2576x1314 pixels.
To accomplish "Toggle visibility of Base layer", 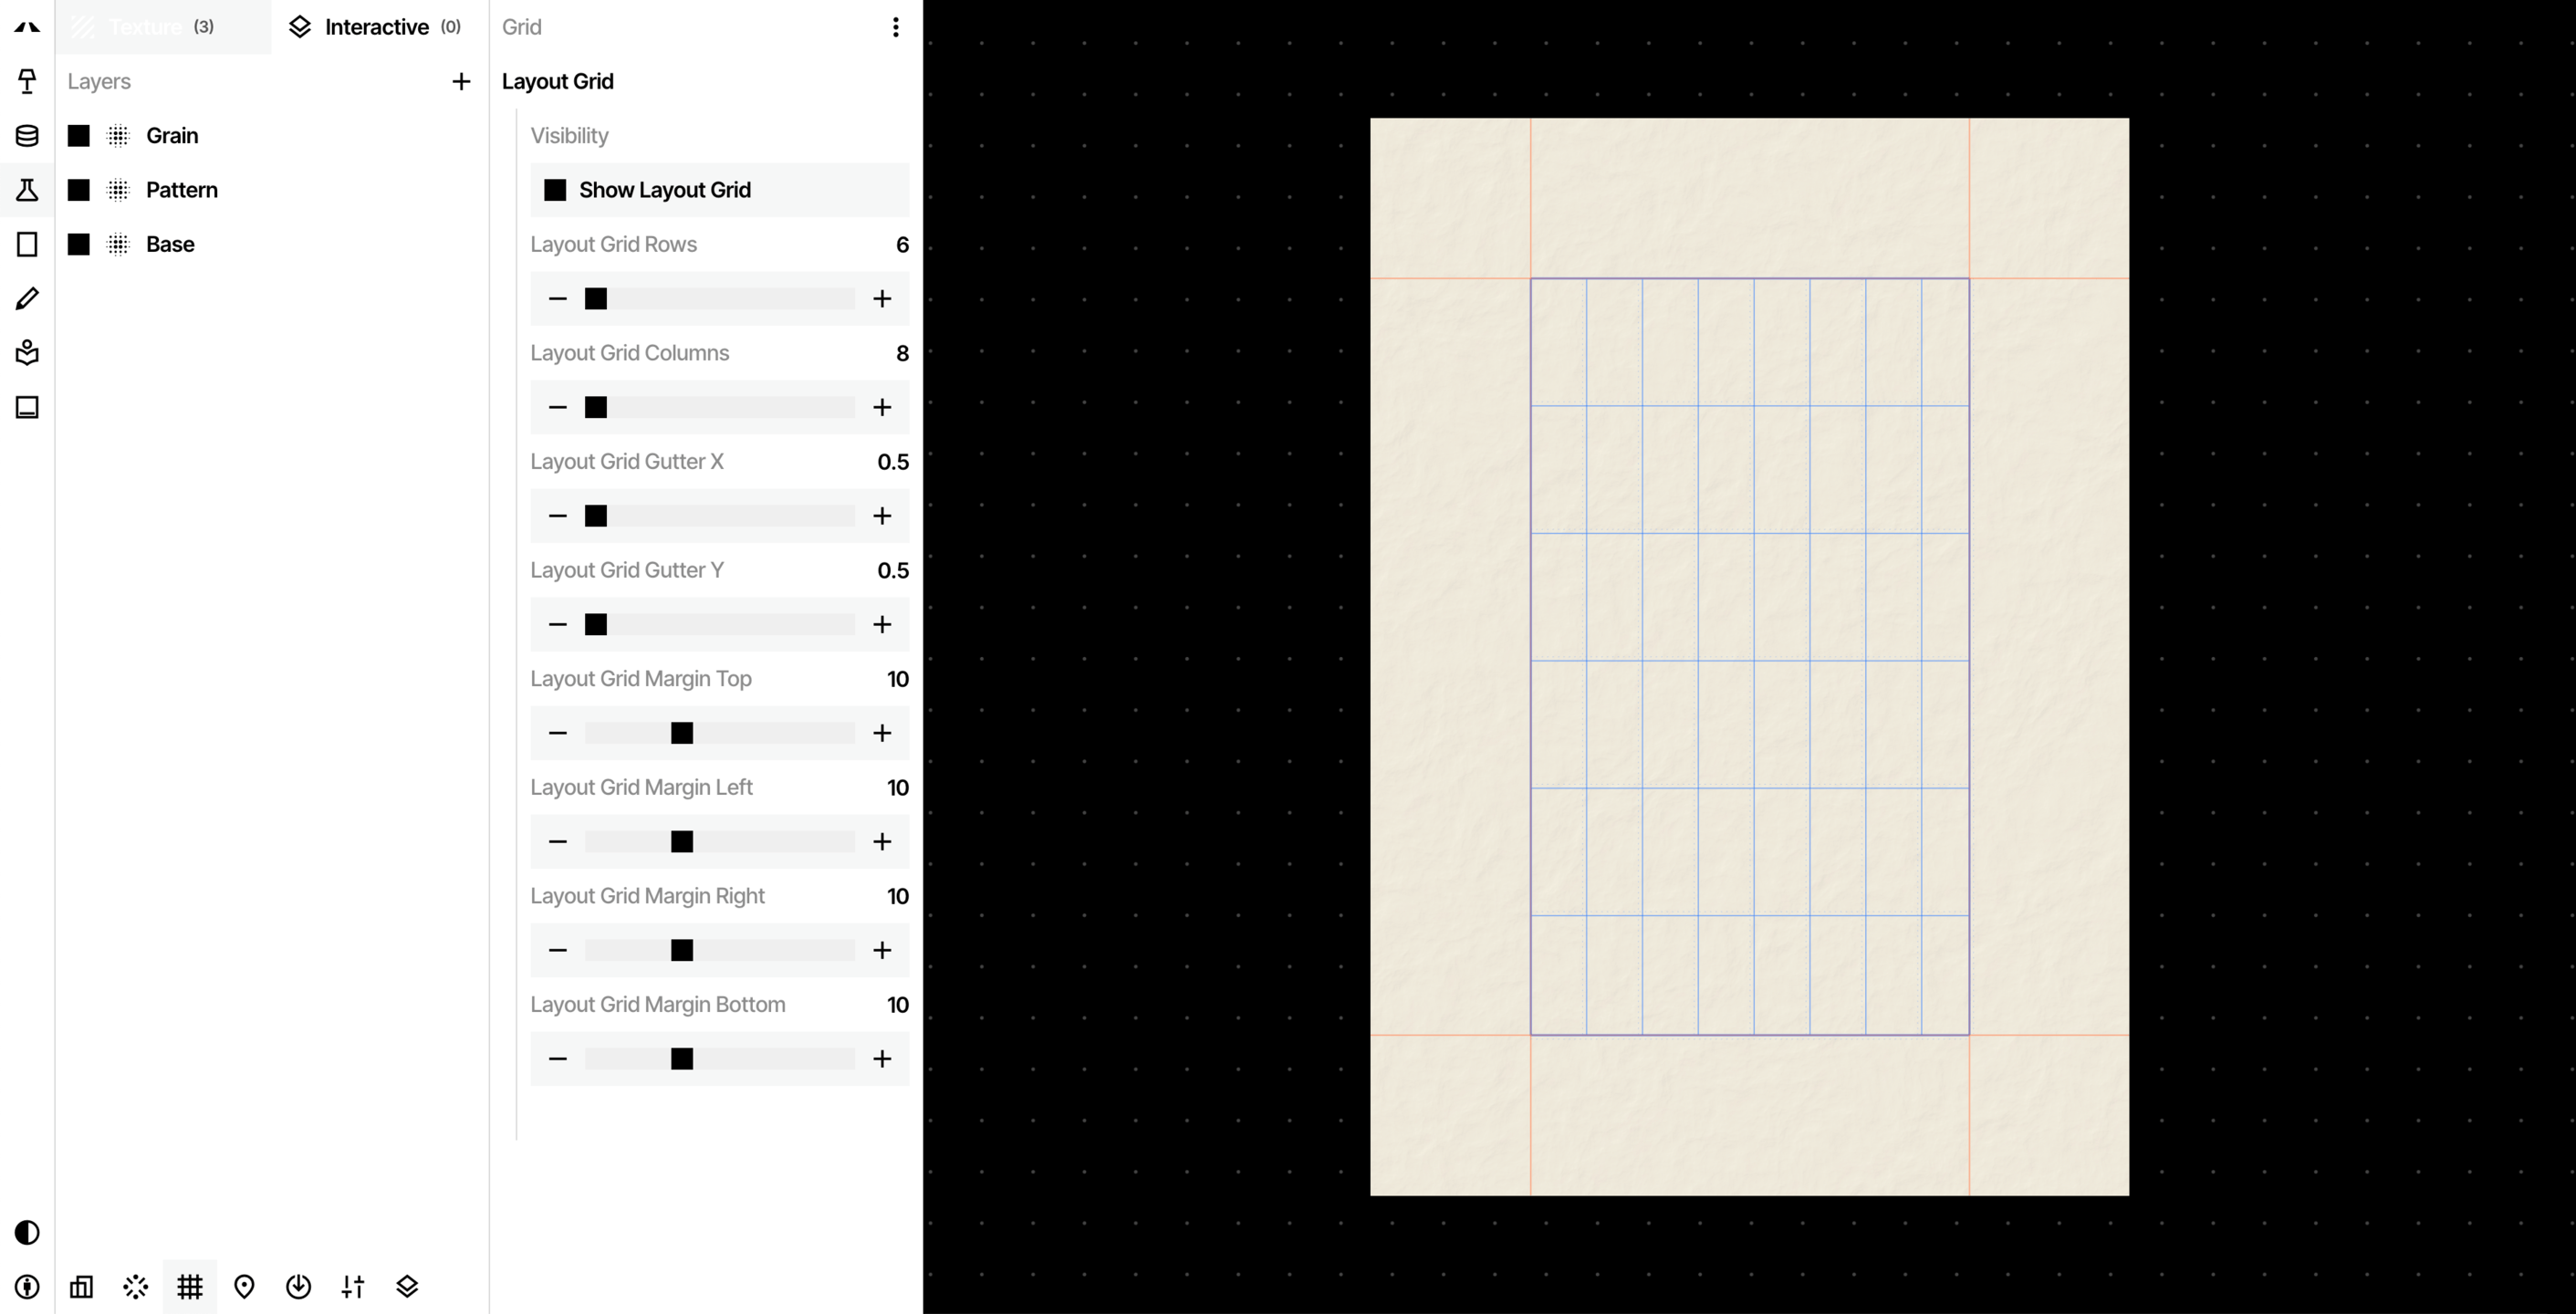I will click(x=79, y=244).
